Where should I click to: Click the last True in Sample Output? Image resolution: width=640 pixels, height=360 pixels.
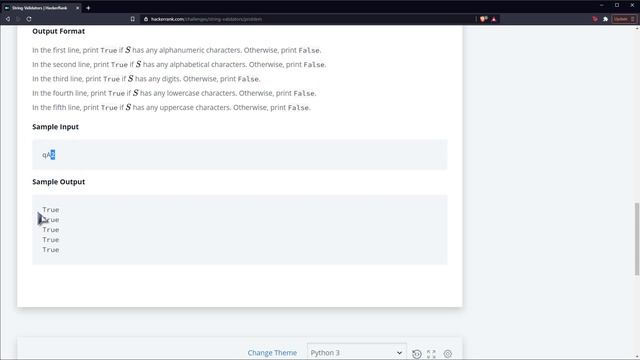51,250
